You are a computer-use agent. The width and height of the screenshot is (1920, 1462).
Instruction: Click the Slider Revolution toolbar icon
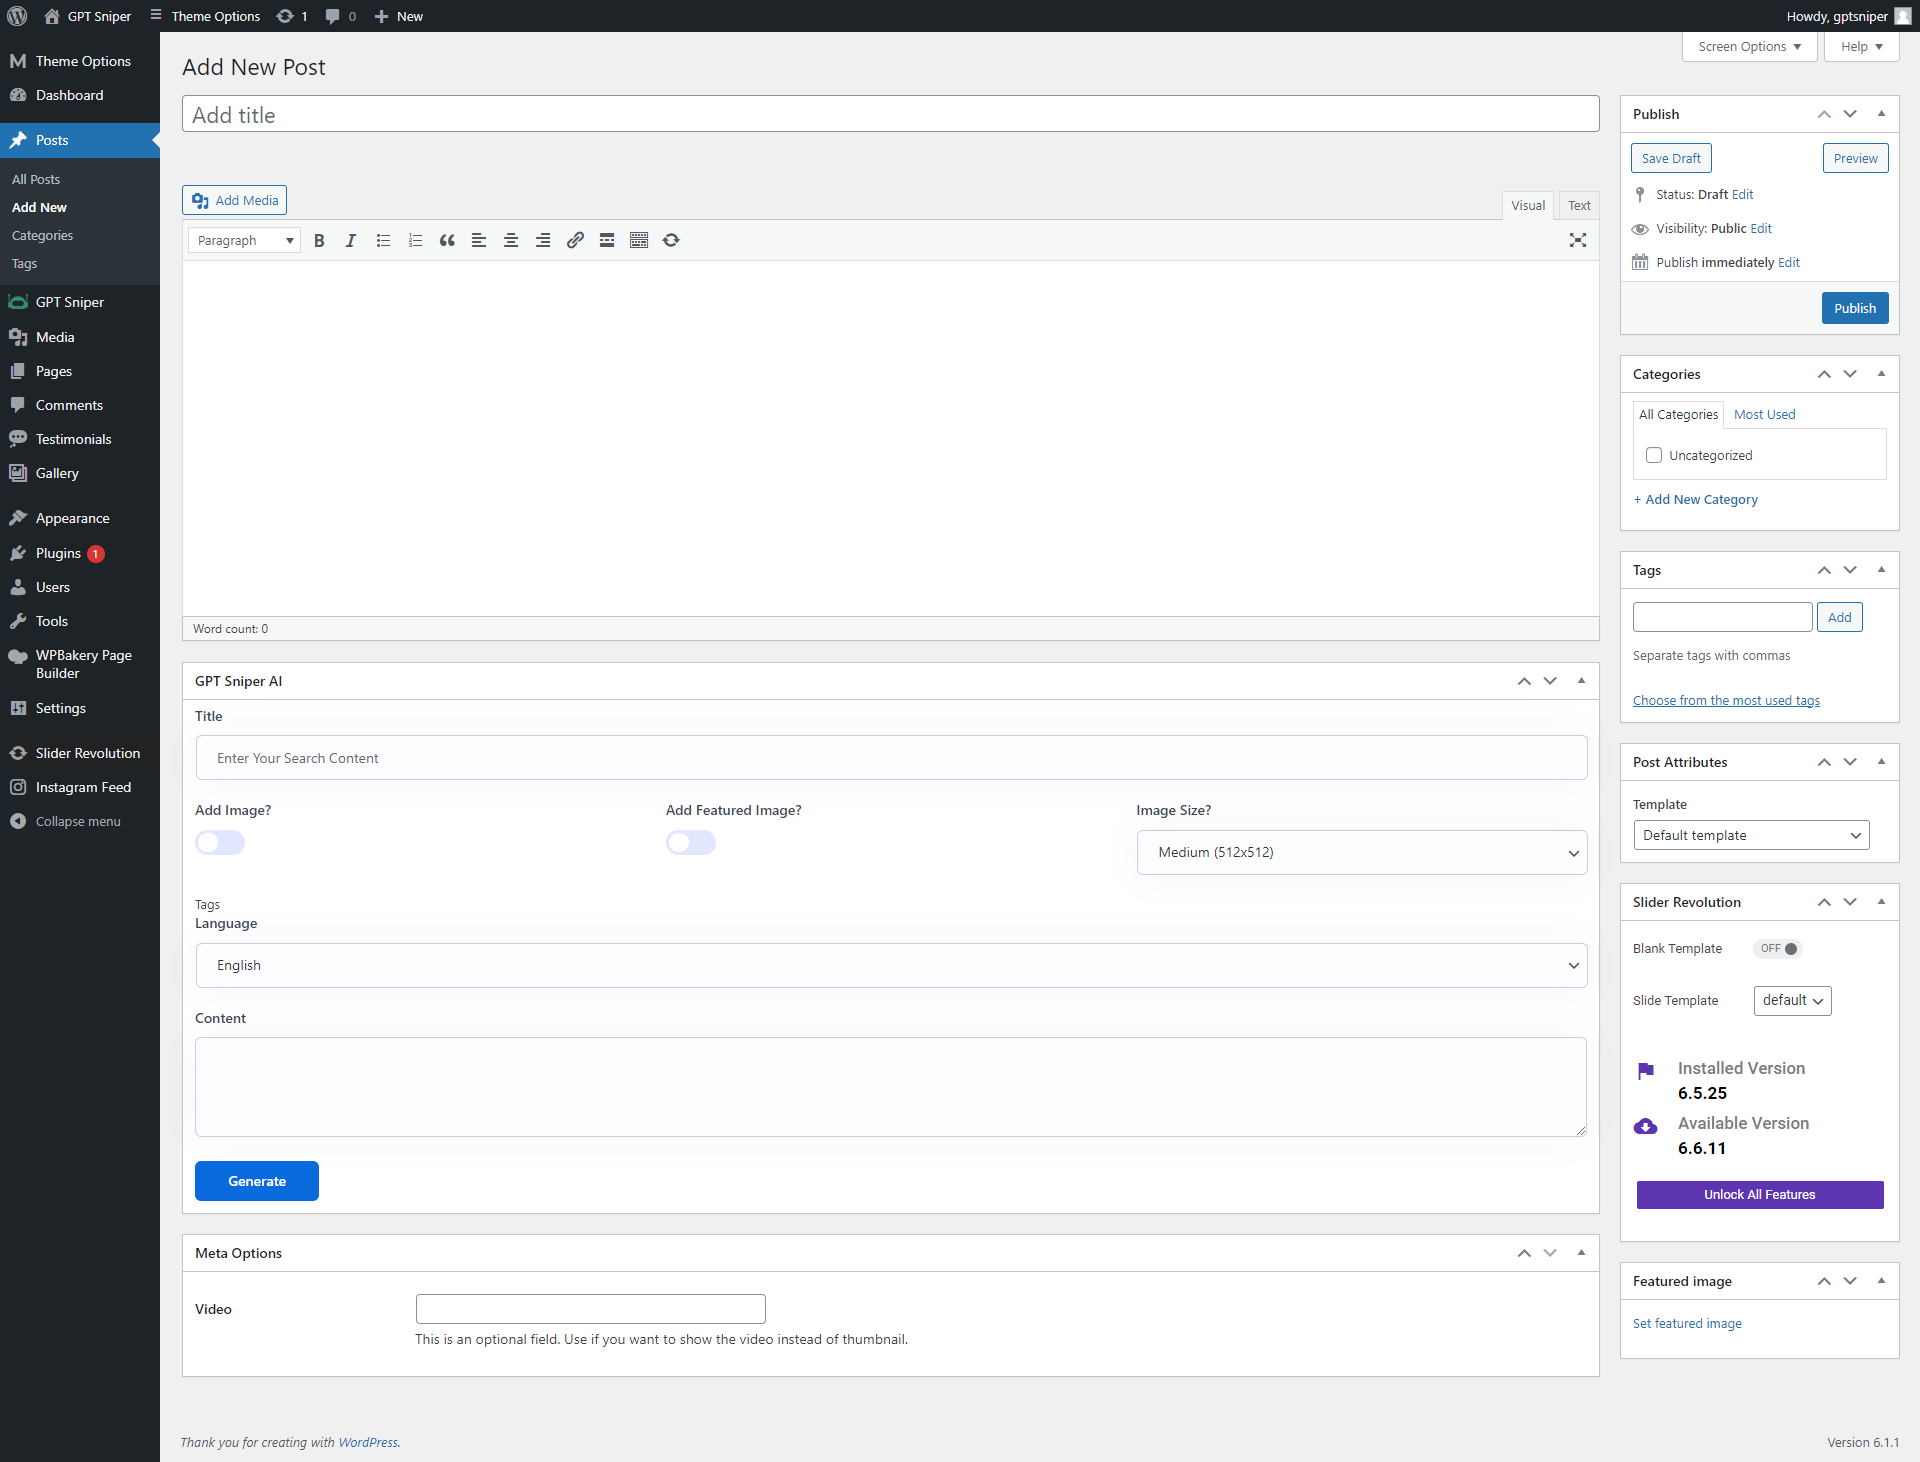pos(671,240)
